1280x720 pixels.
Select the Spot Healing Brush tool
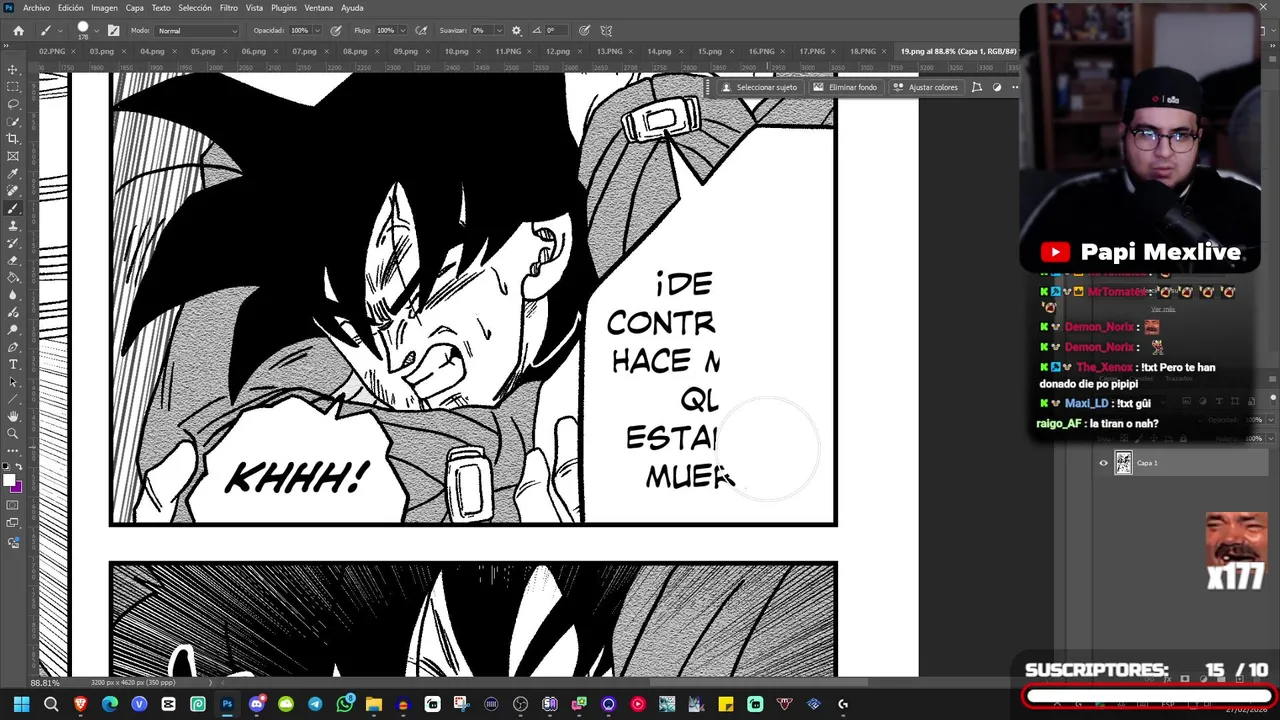point(13,191)
